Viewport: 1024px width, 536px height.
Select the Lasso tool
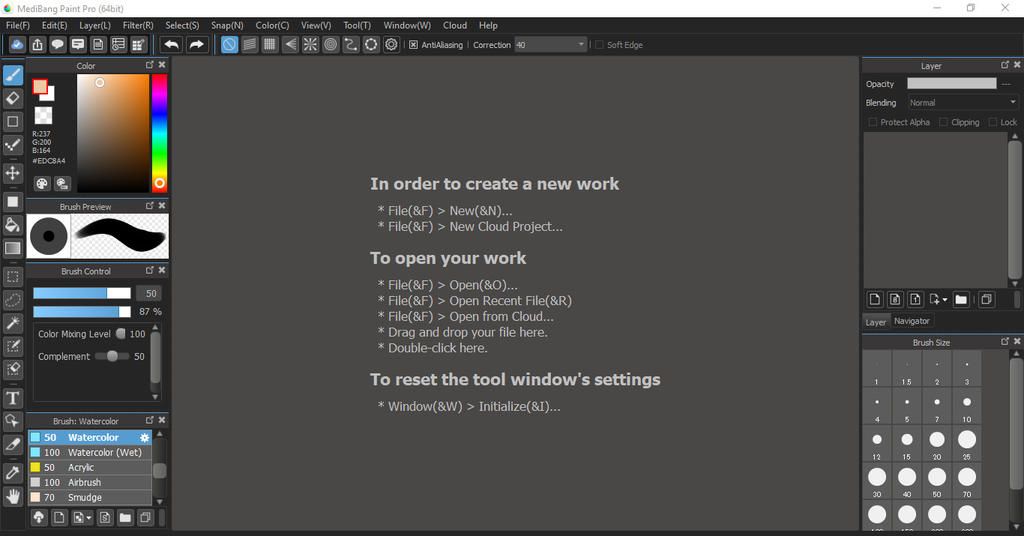[12, 300]
